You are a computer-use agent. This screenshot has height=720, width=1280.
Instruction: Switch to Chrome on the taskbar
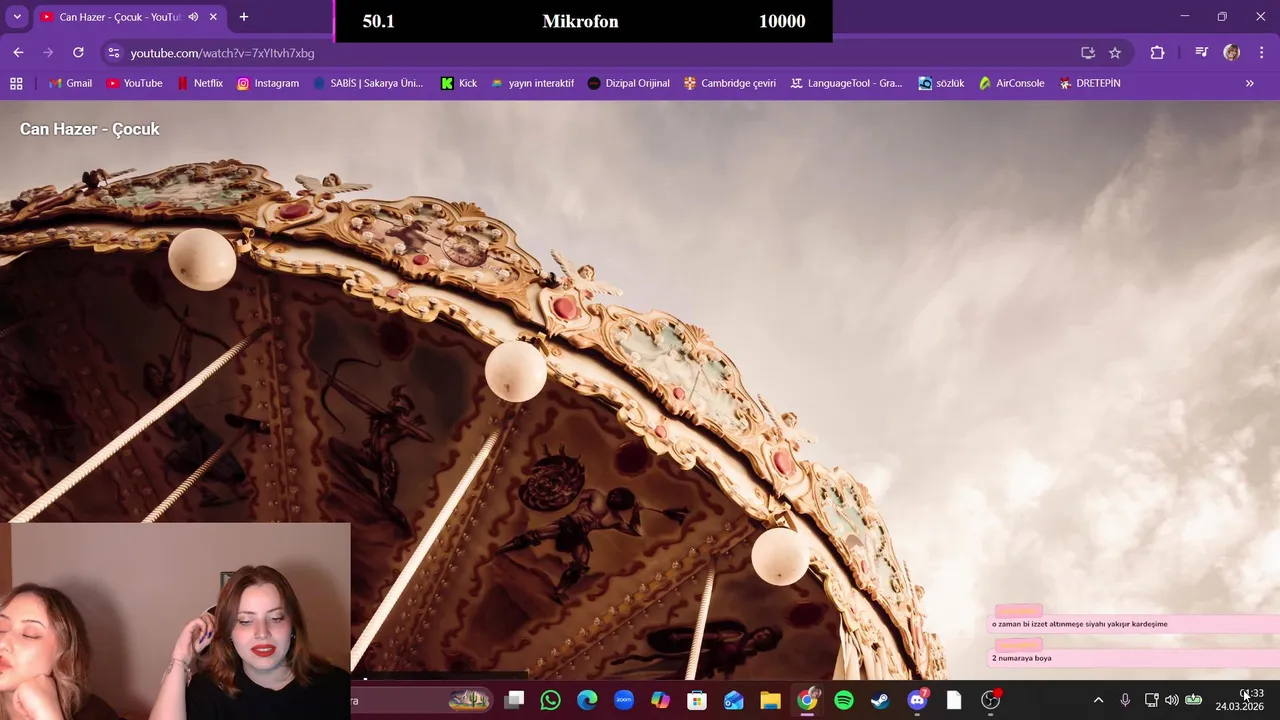pos(807,700)
